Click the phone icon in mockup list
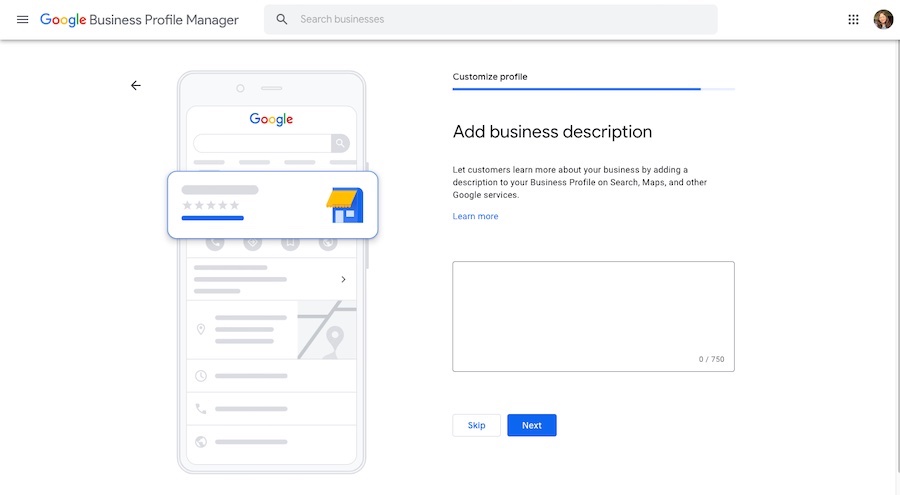The height and width of the screenshot is (495, 900). [201, 409]
